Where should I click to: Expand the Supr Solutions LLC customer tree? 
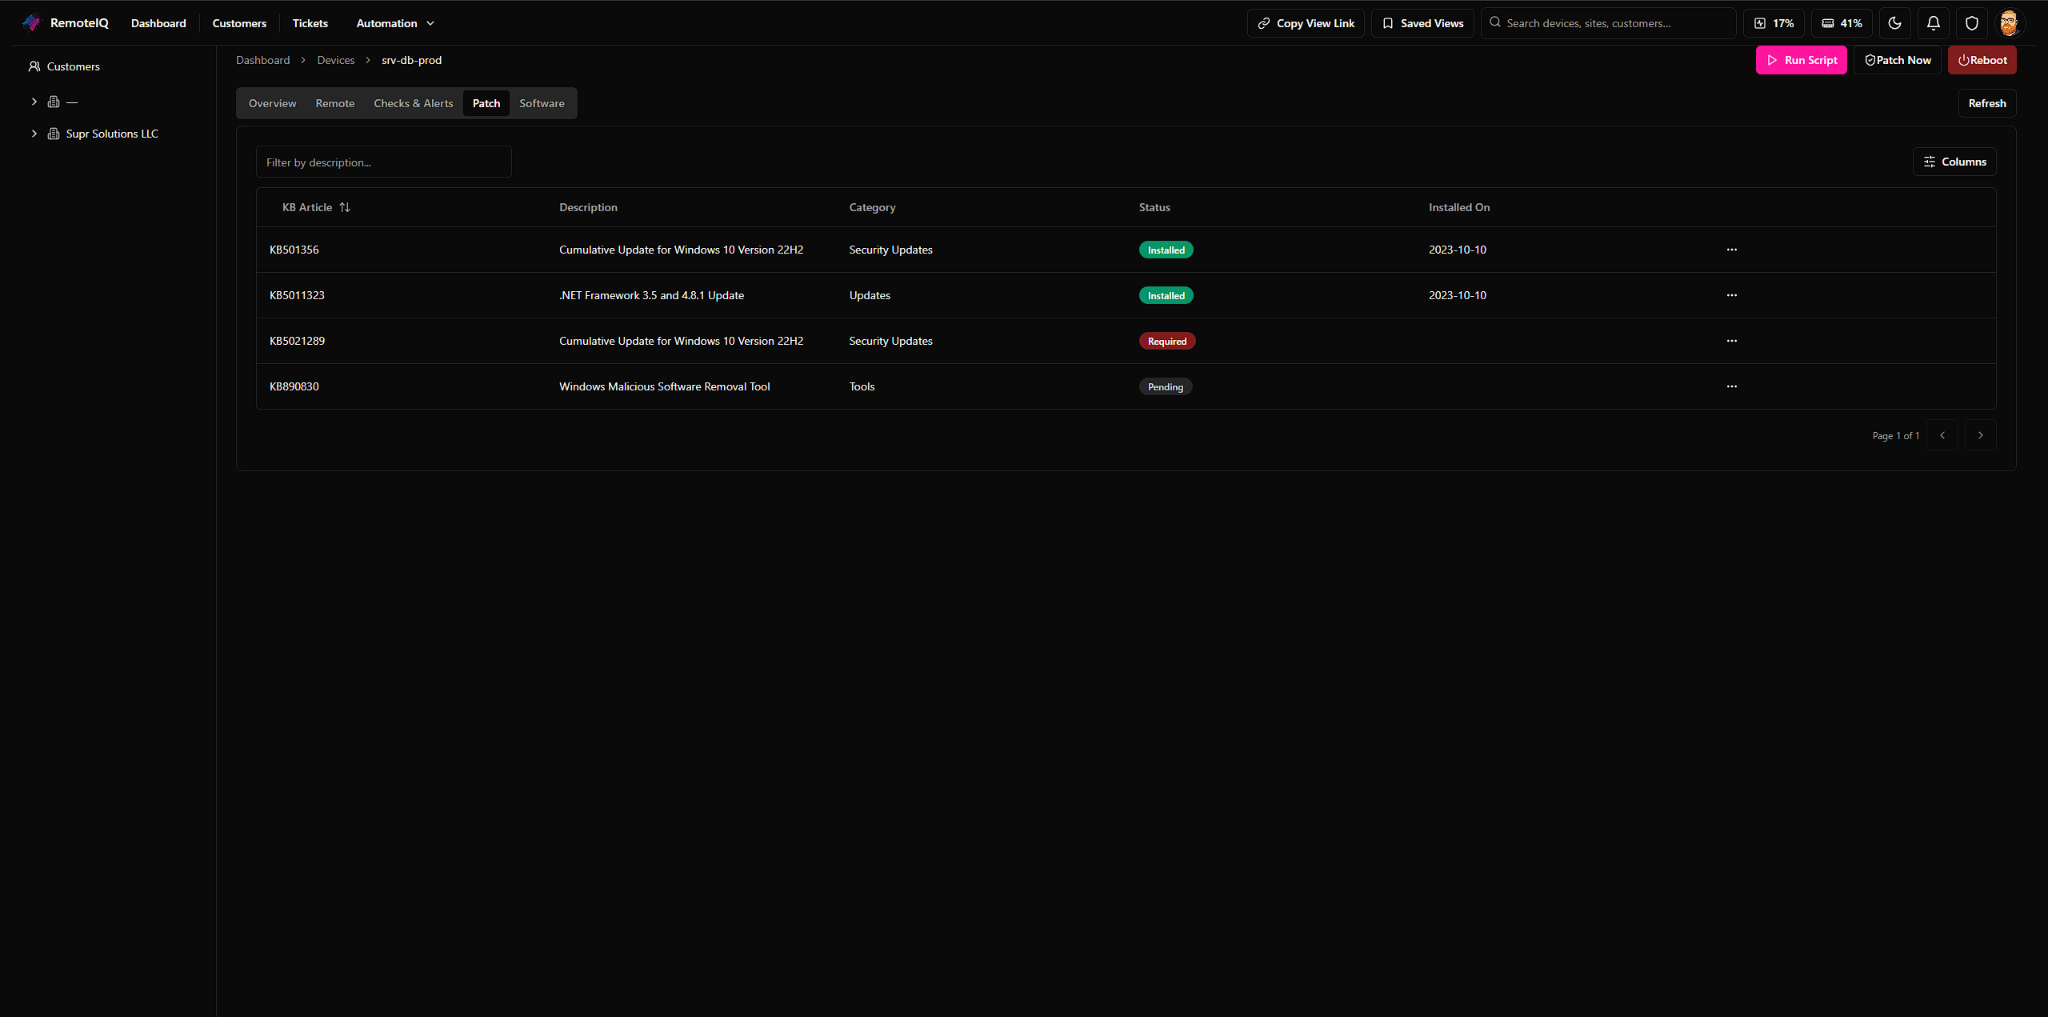tap(34, 133)
